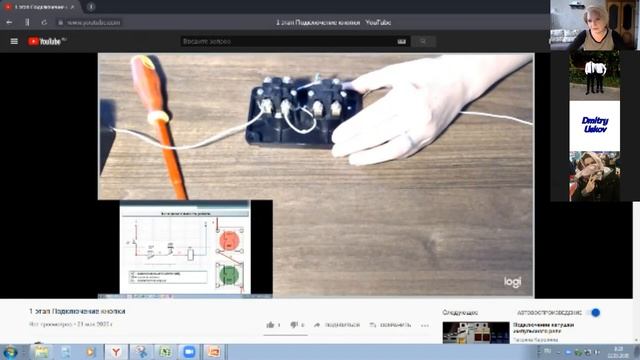The height and width of the screenshot is (360, 640).
Task: Click the youtube.com address bar
Action: [x=93, y=22]
